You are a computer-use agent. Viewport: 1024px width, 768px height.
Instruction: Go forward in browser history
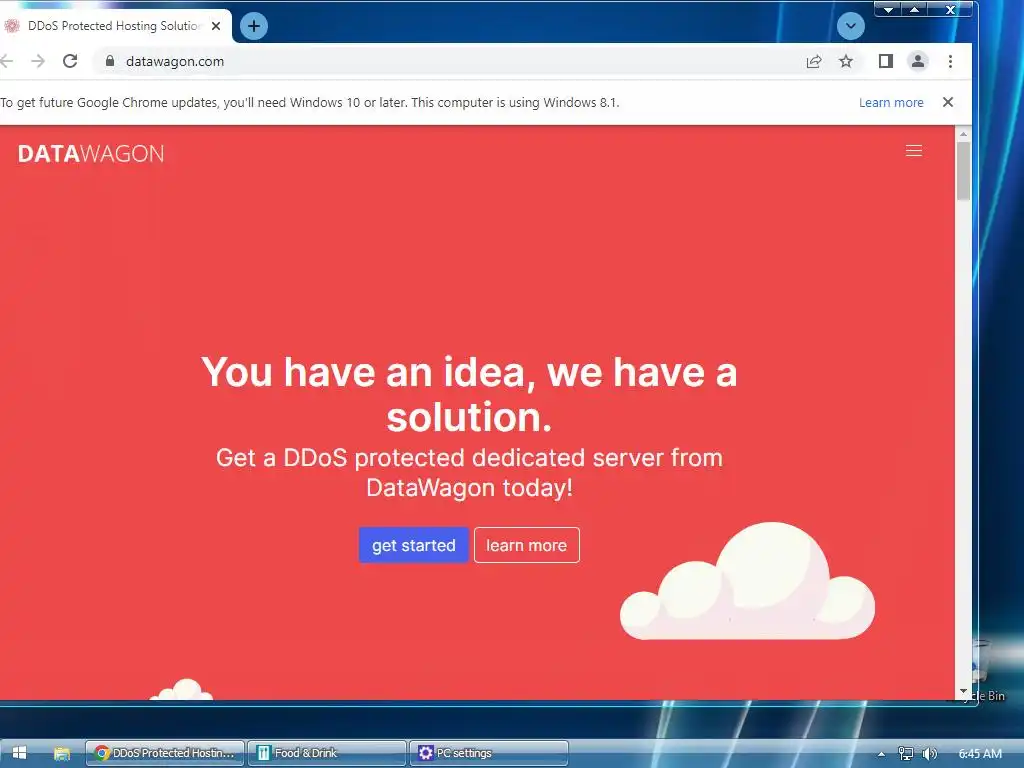(38, 61)
